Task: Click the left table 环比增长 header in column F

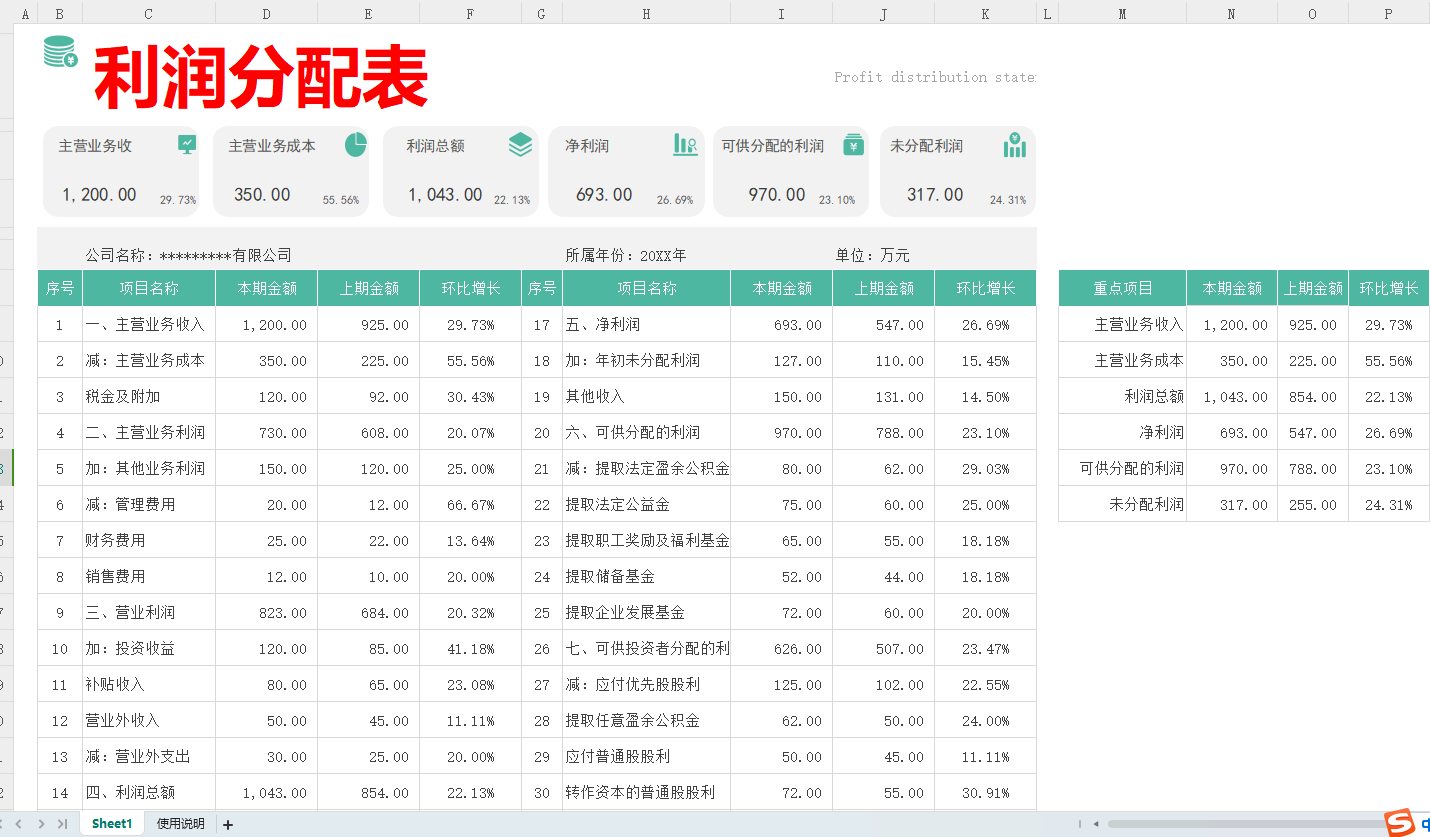Action: coord(470,288)
